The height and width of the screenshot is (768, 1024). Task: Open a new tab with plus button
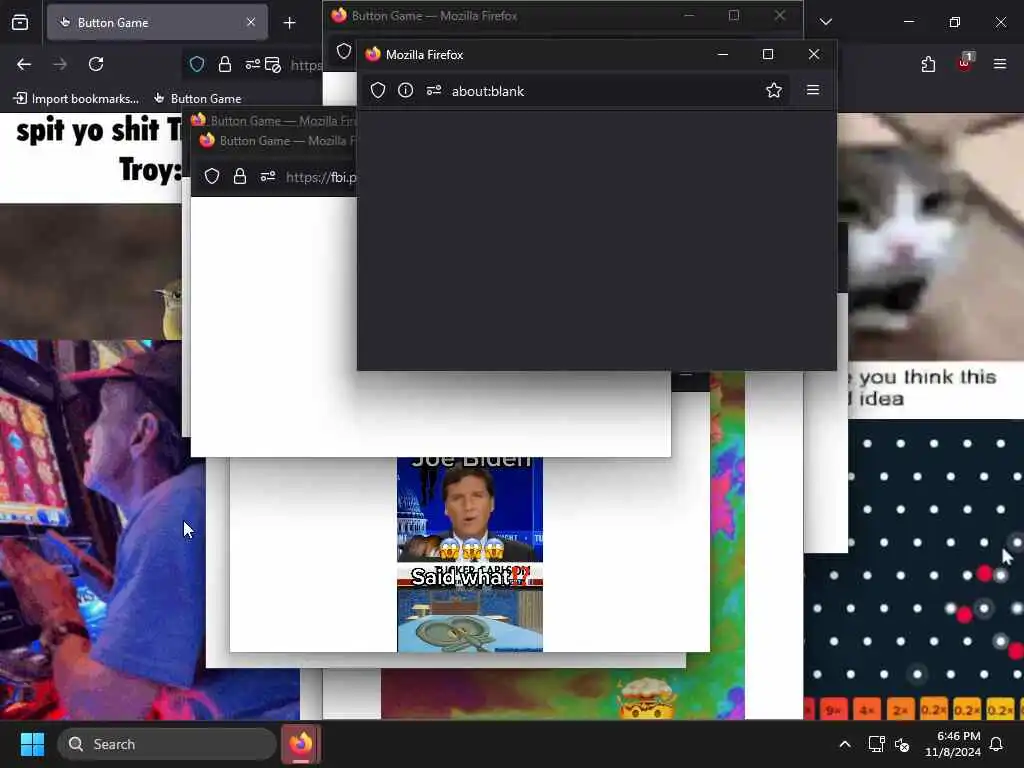289,23
